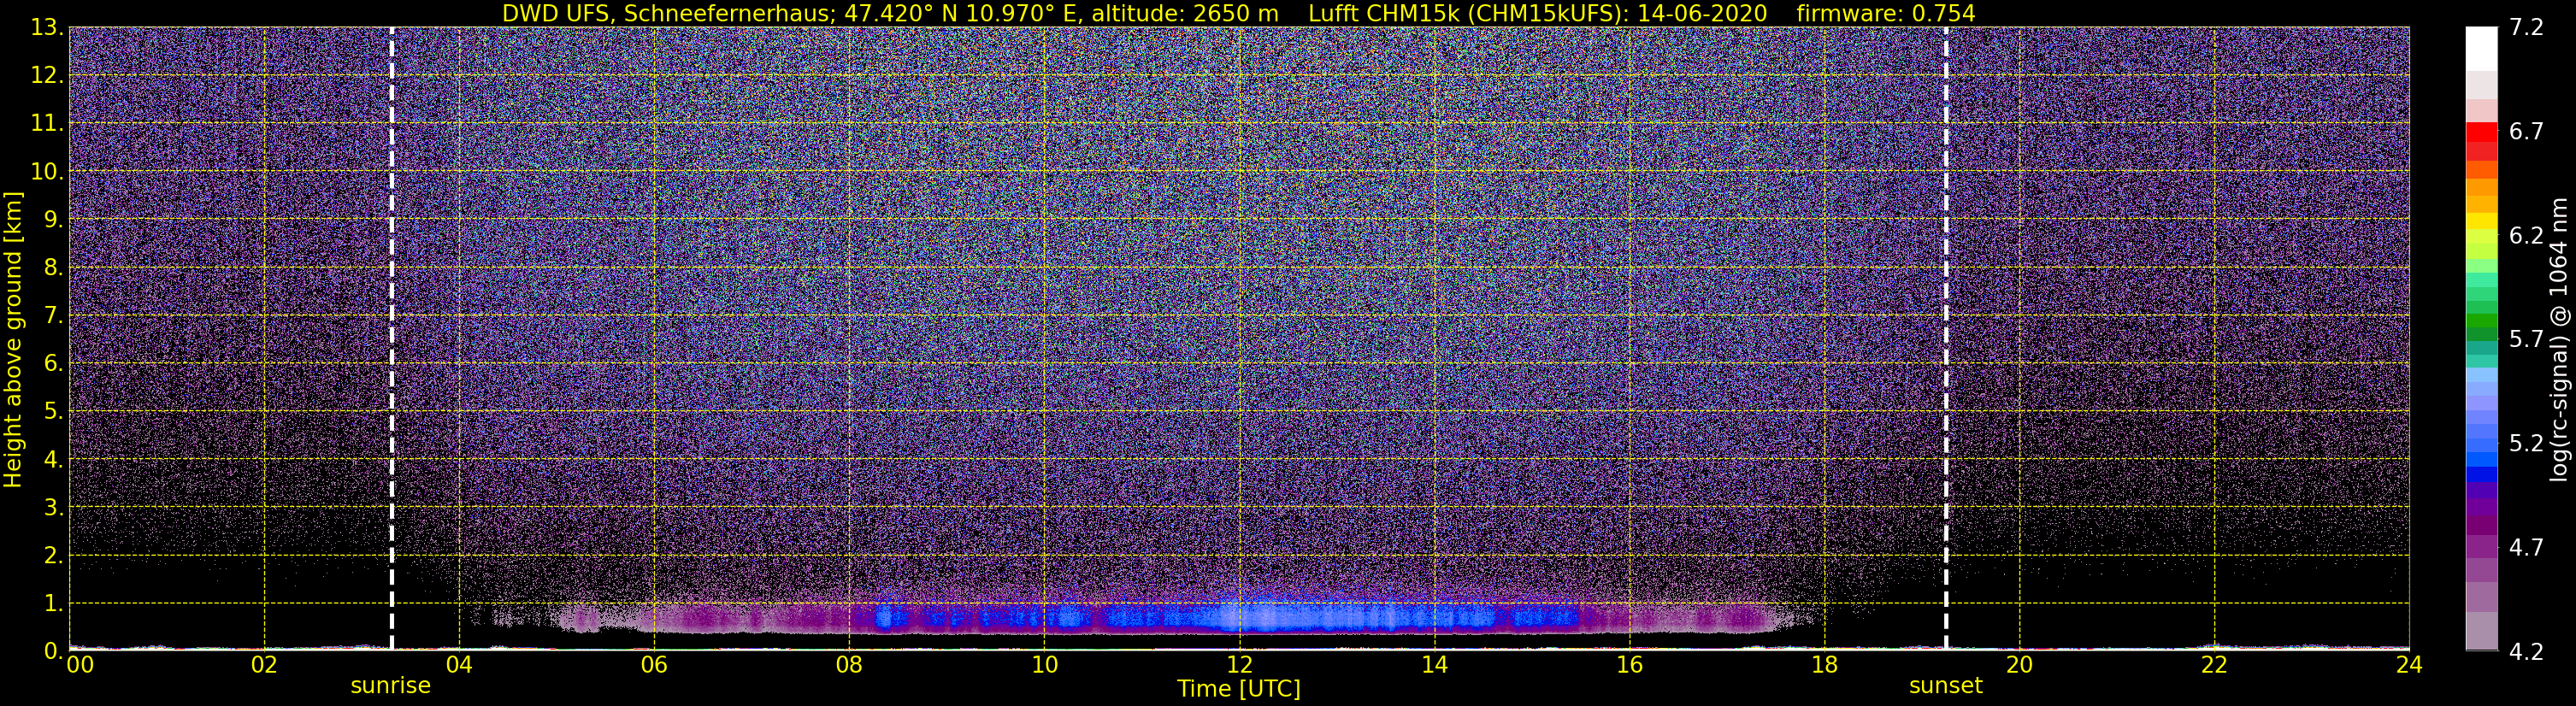Click the red segment of the colorbar
Image resolution: width=2576 pixels, height=706 pixels.
[x=2481, y=132]
